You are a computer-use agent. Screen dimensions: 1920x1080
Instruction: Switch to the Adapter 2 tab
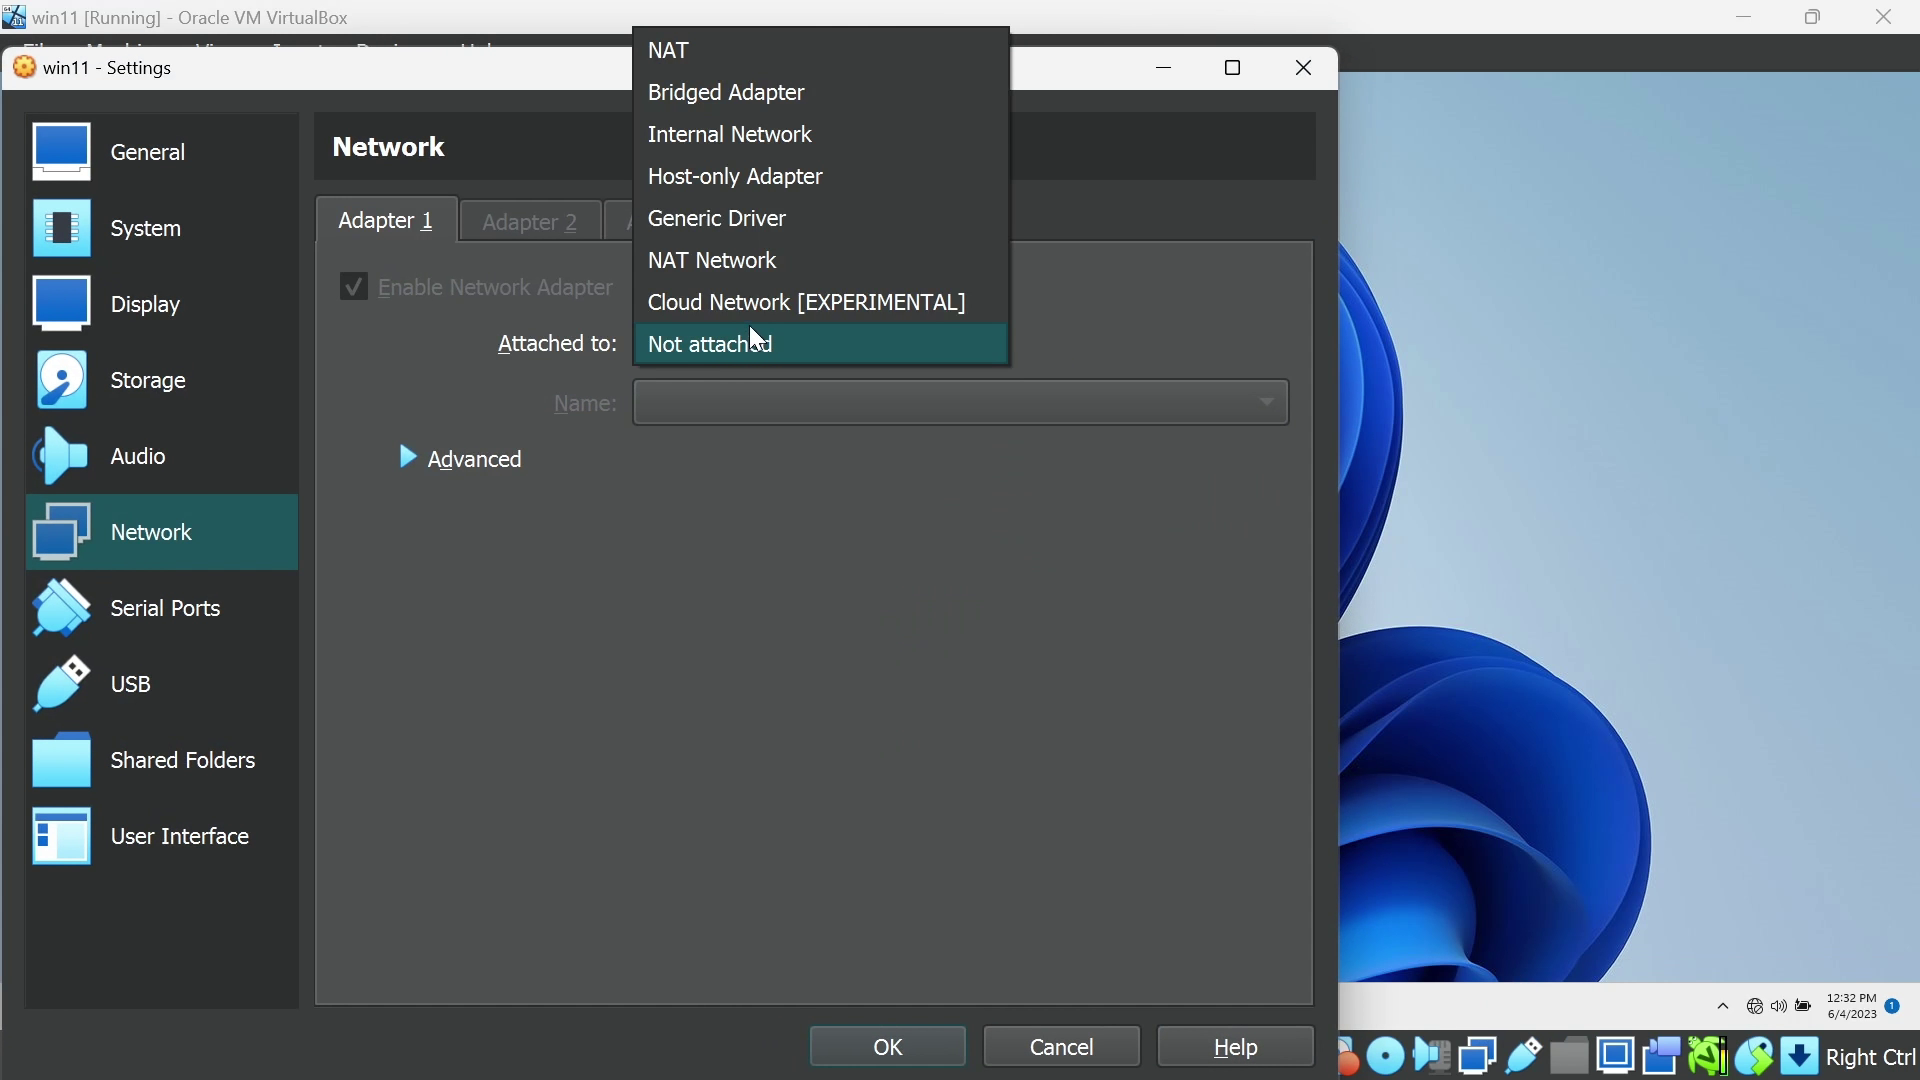point(529,221)
